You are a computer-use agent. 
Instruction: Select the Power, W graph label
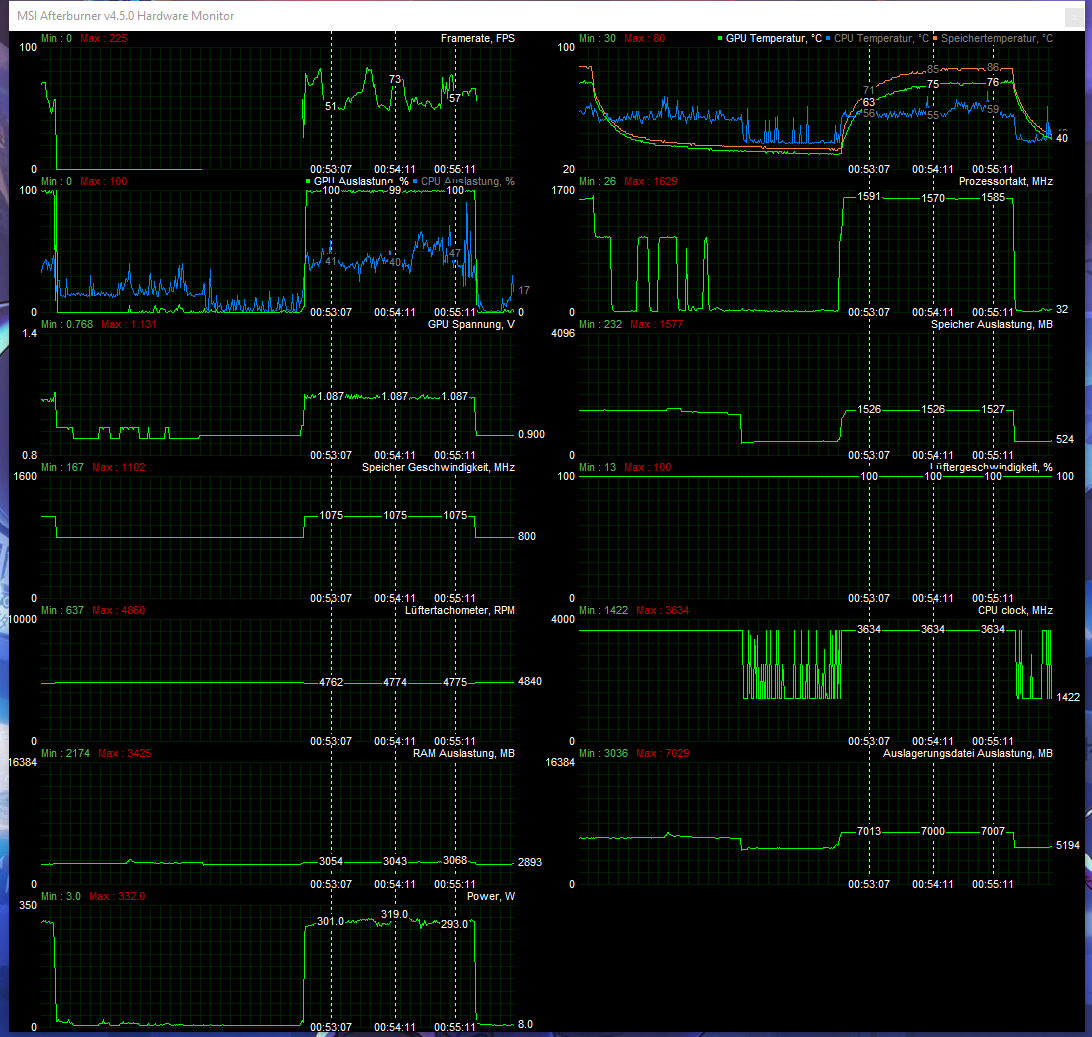tap(491, 896)
